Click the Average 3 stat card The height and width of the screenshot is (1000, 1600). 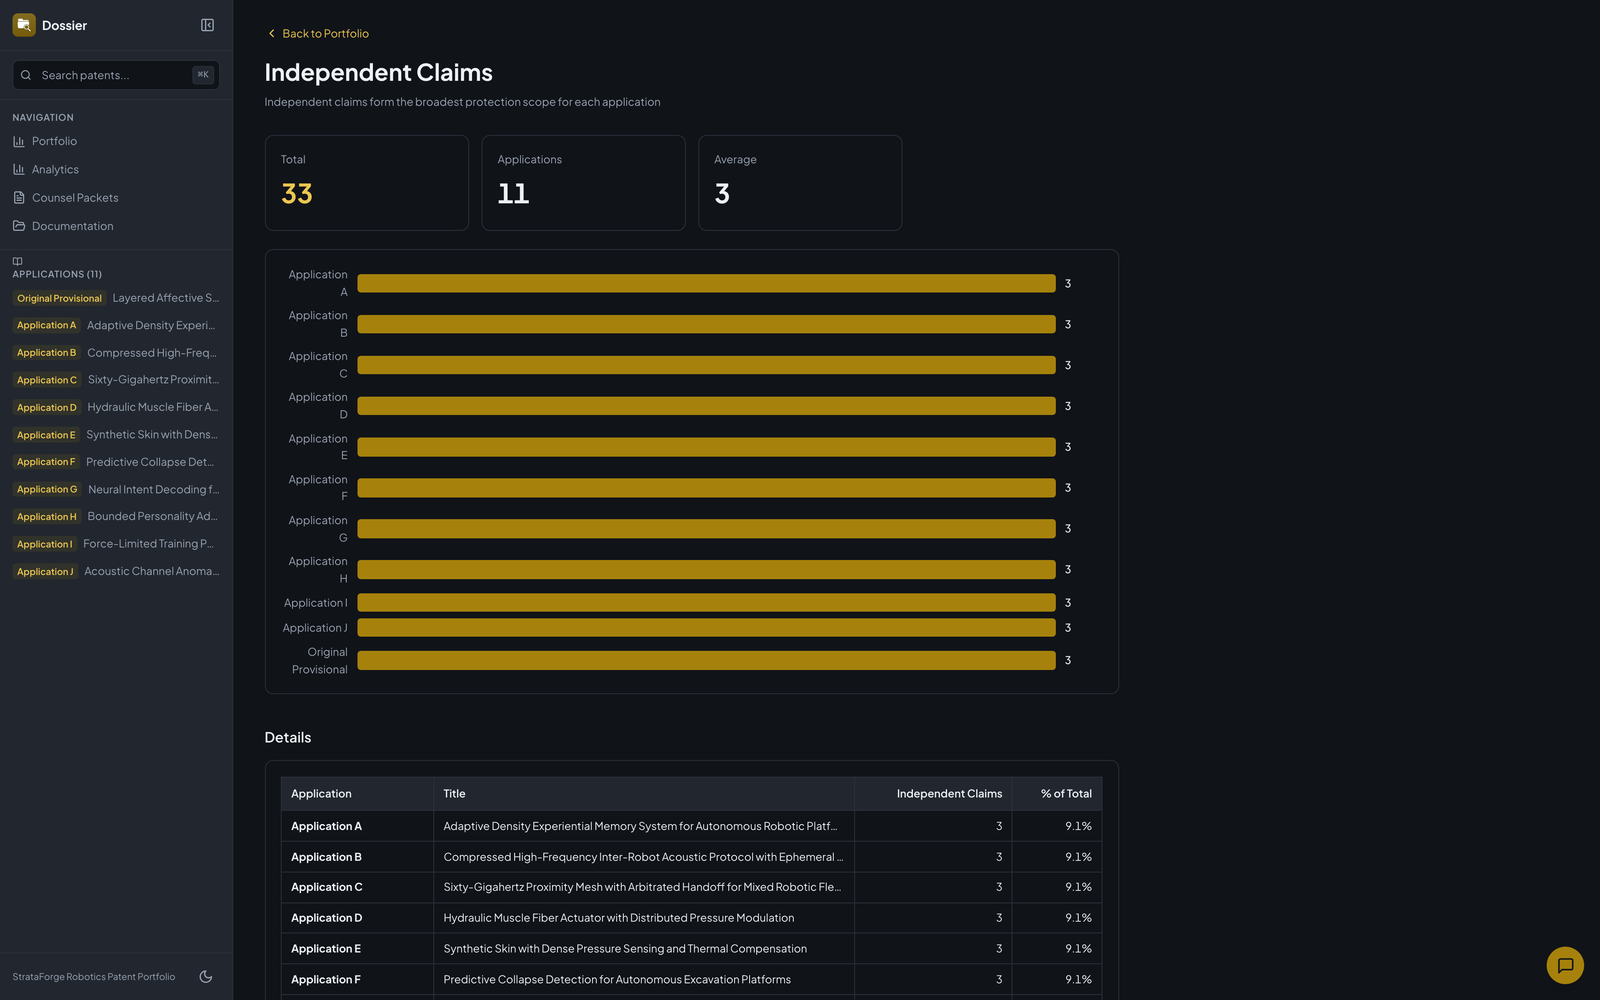pos(800,183)
